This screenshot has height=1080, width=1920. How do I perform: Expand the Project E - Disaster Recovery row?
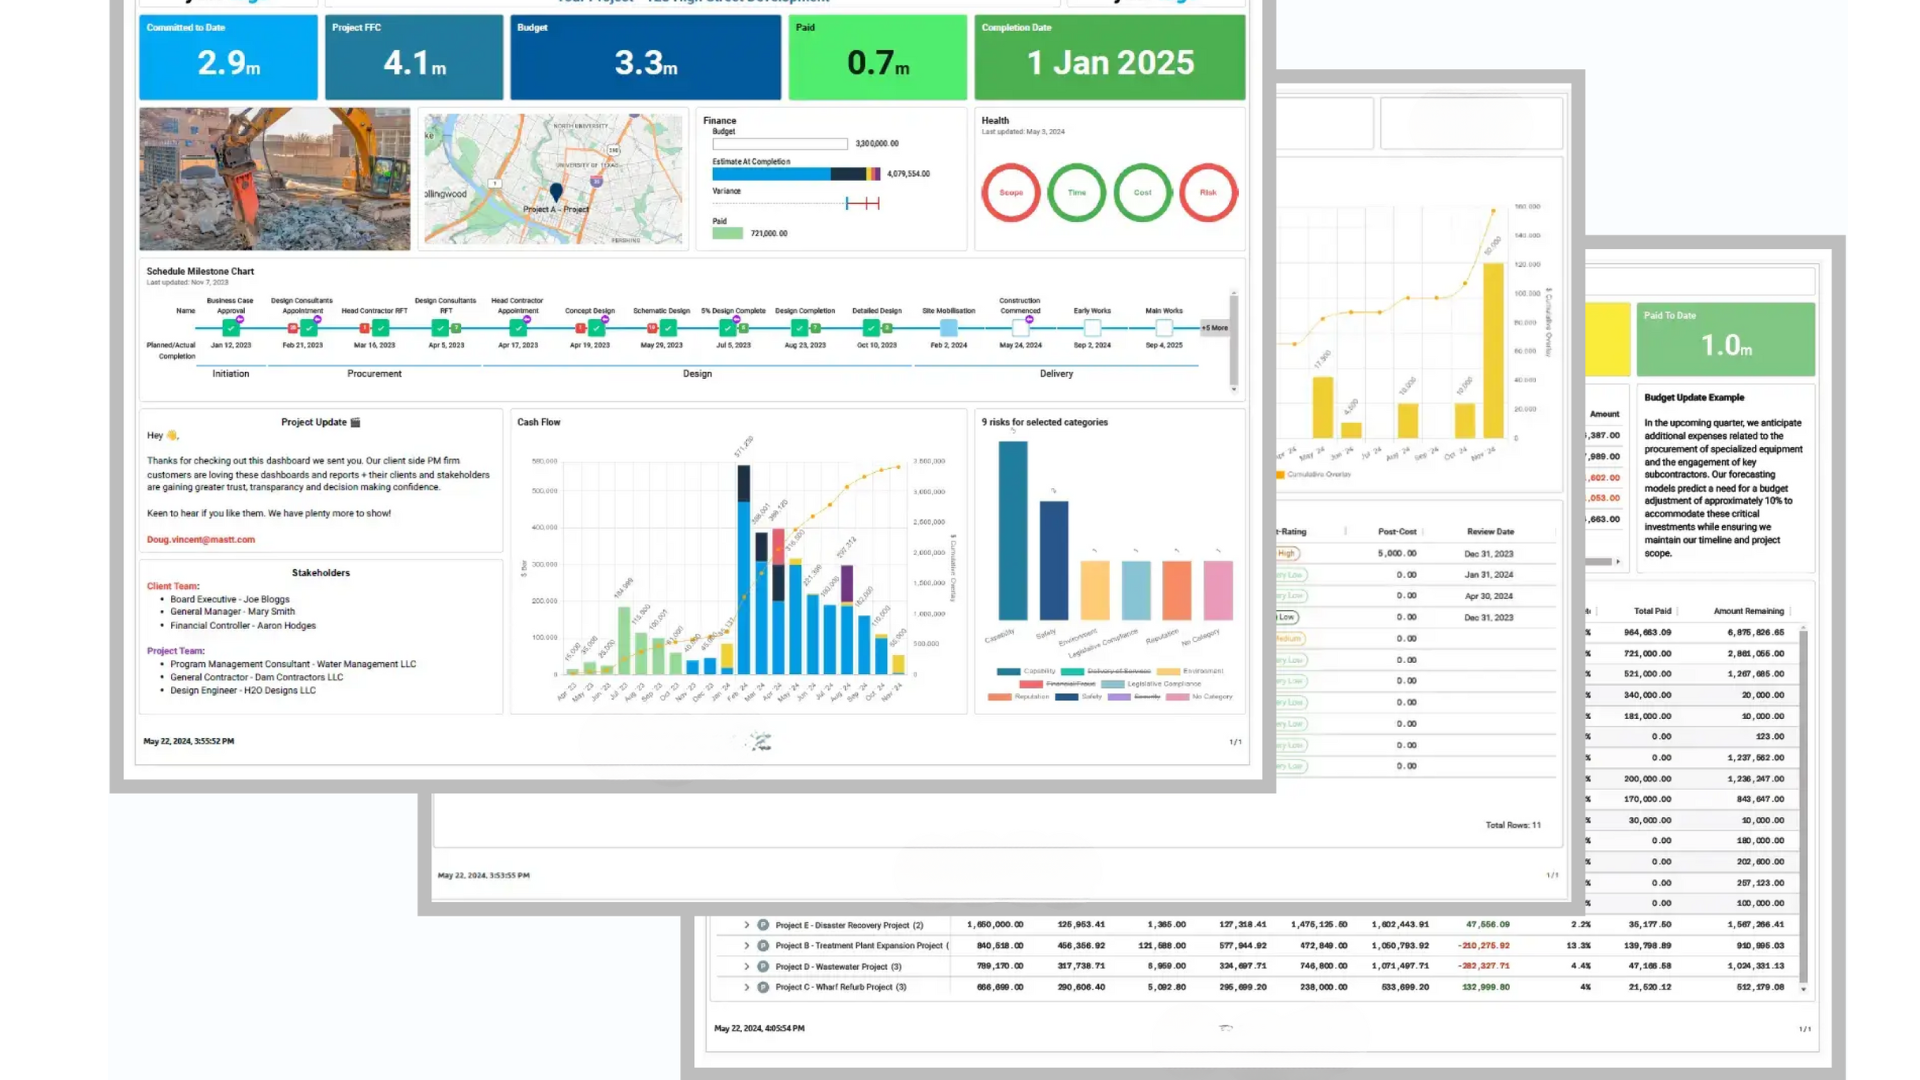(746, 925)
